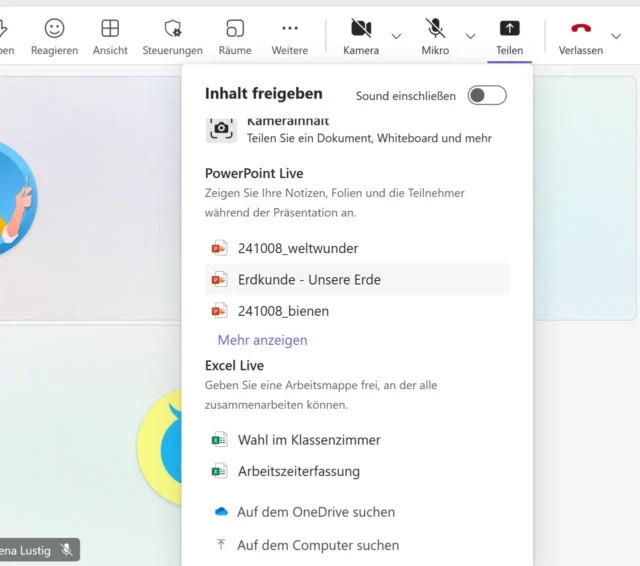Open Steuerungen meeting controls
Image resolution: width=640 pixels, height=566 pixels.
point(172,37)
